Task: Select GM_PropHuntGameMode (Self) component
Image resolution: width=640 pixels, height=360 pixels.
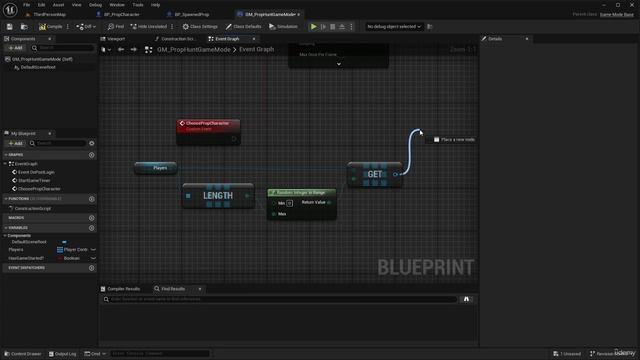Action: point(42,59)
